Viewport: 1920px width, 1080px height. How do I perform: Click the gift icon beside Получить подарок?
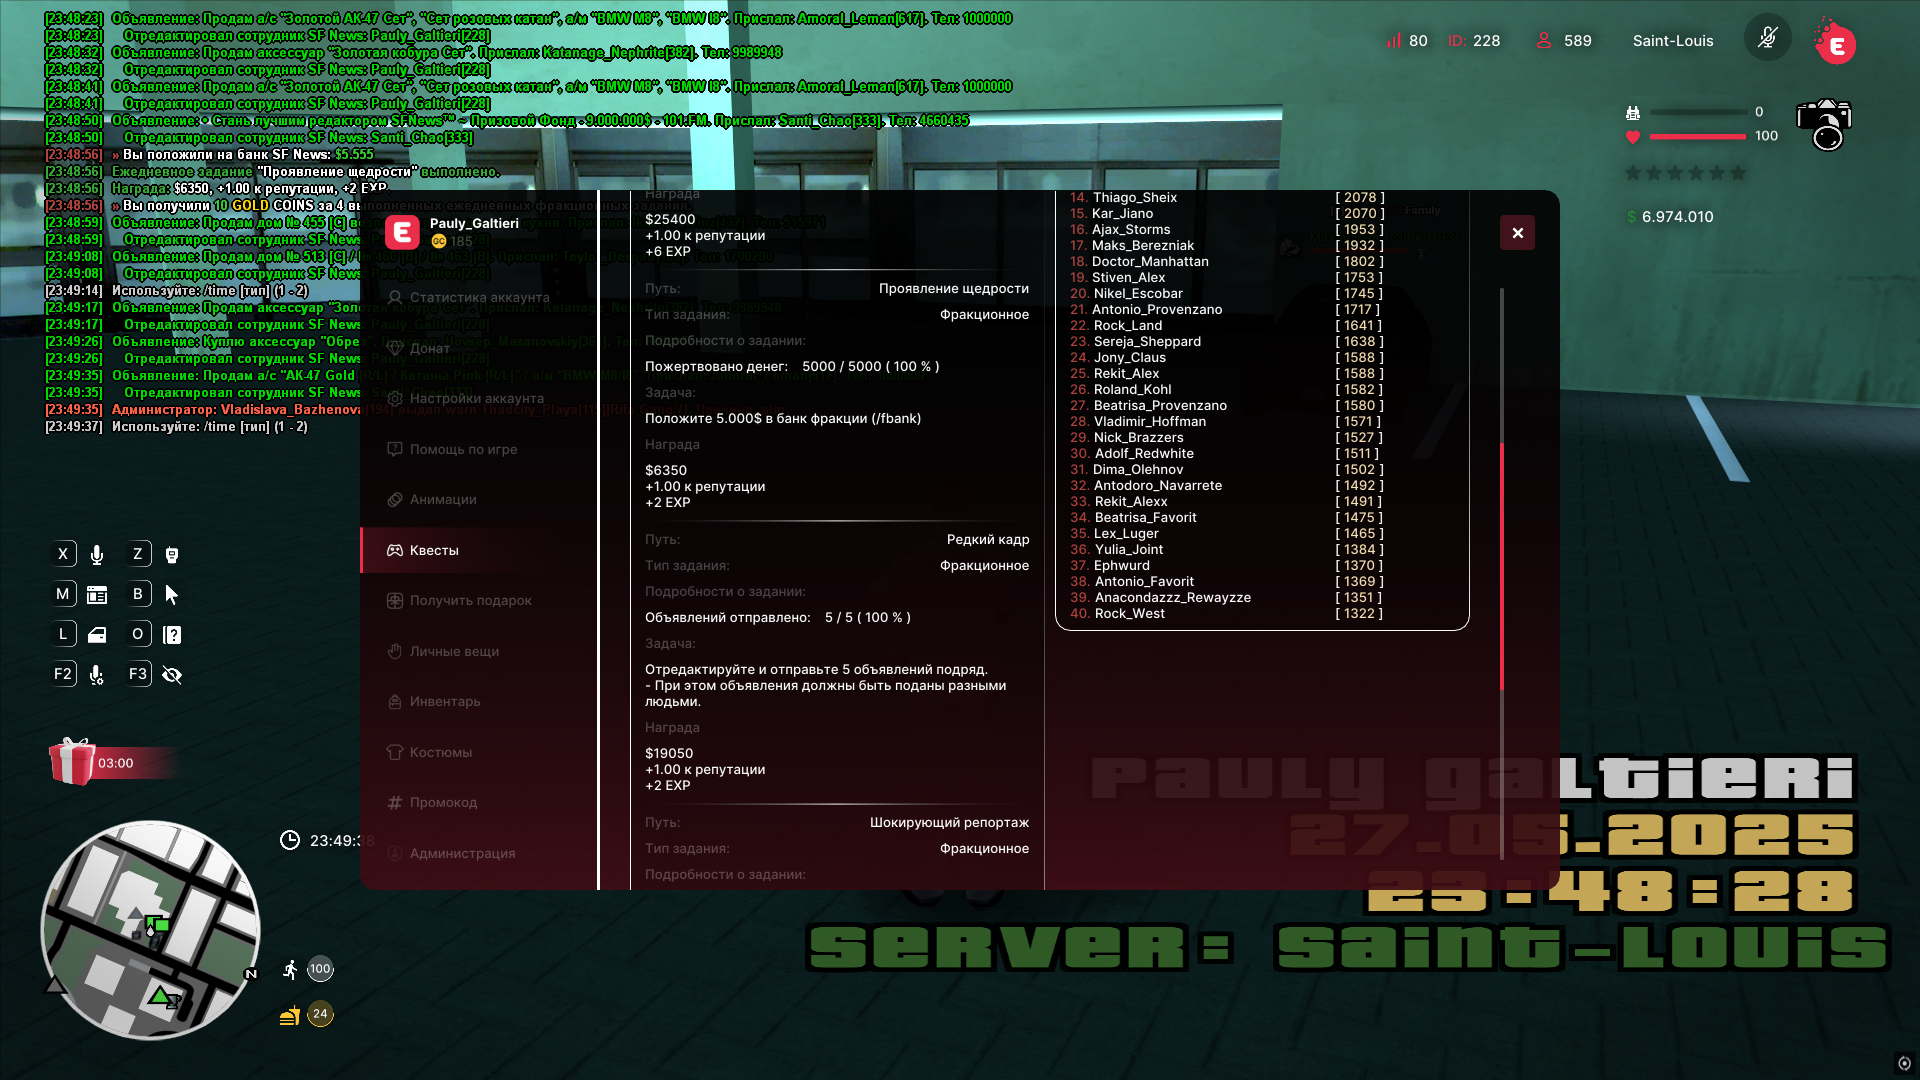[395, 600]
